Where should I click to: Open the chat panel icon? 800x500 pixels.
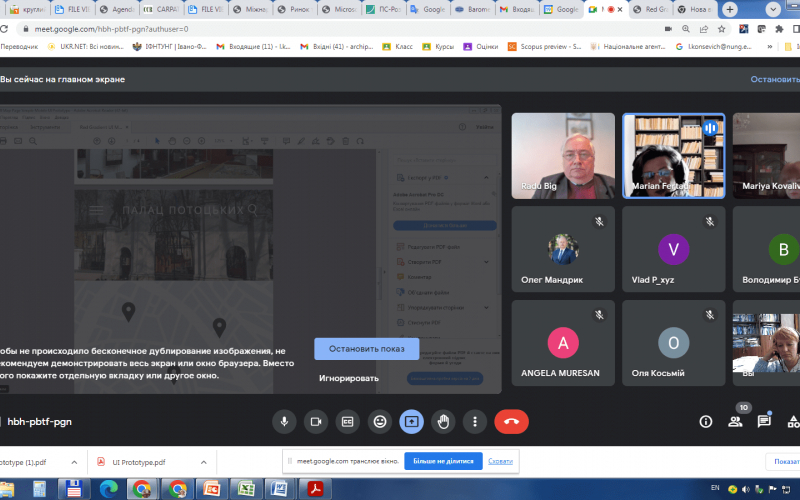click(x=764, y=421)
